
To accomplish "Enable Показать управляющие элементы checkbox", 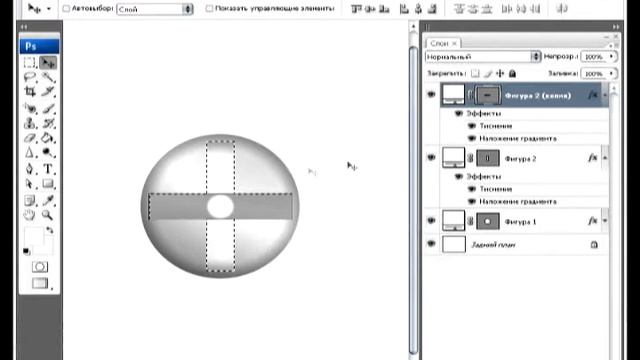I will click(x=209, y=8).
